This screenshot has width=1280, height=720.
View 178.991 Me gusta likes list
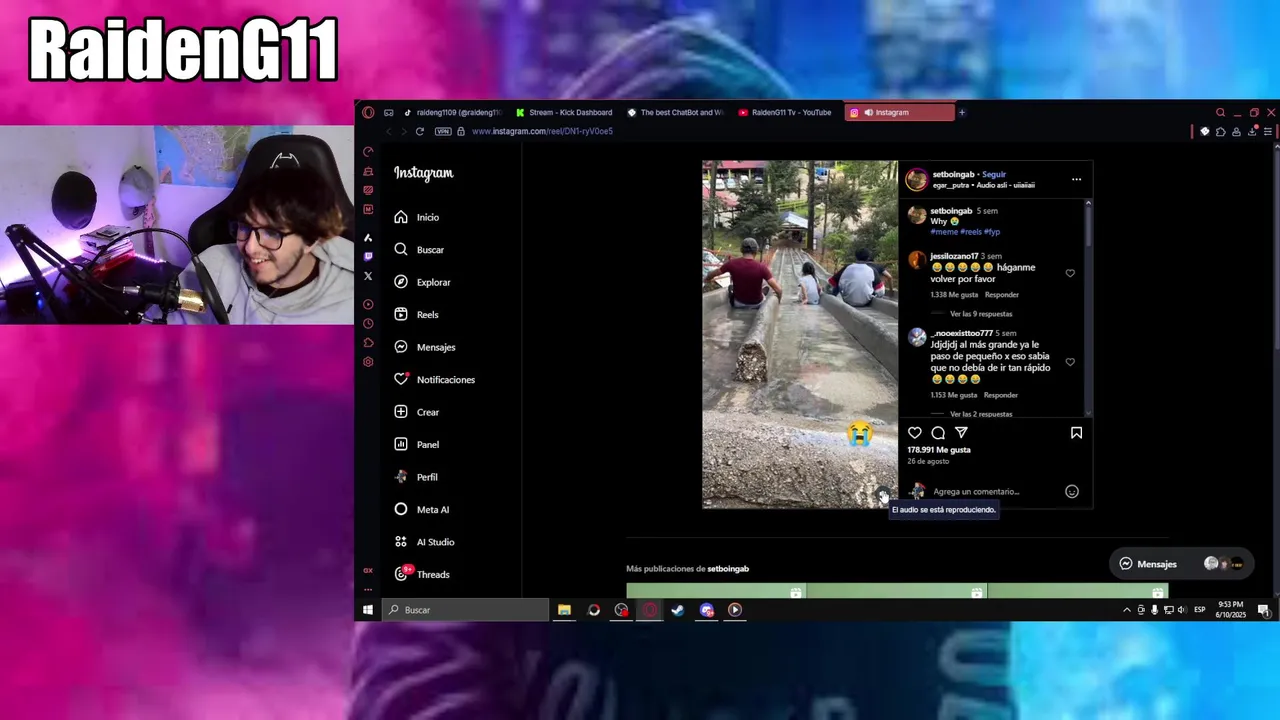[939, 450]
